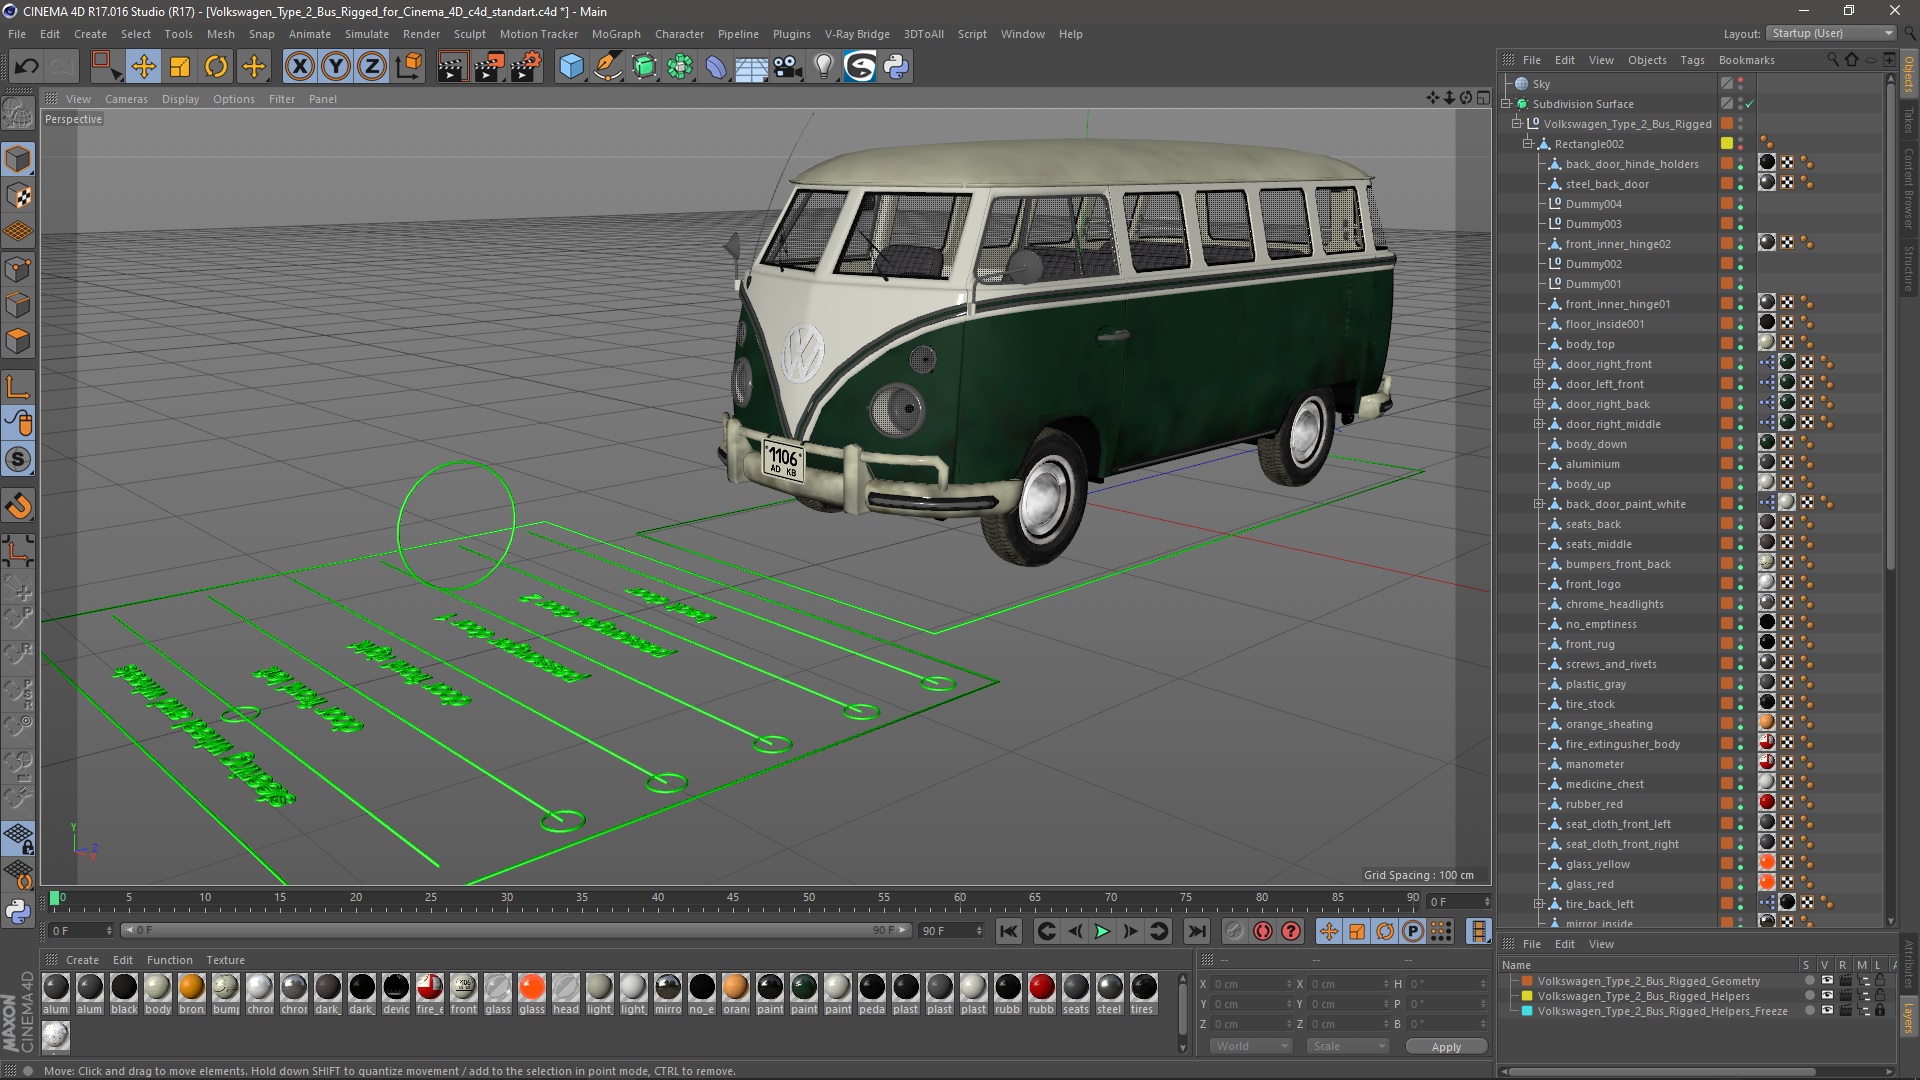Expand door_right_front tree node
Screen dimensions: 1920x1080
[1539, 364]
